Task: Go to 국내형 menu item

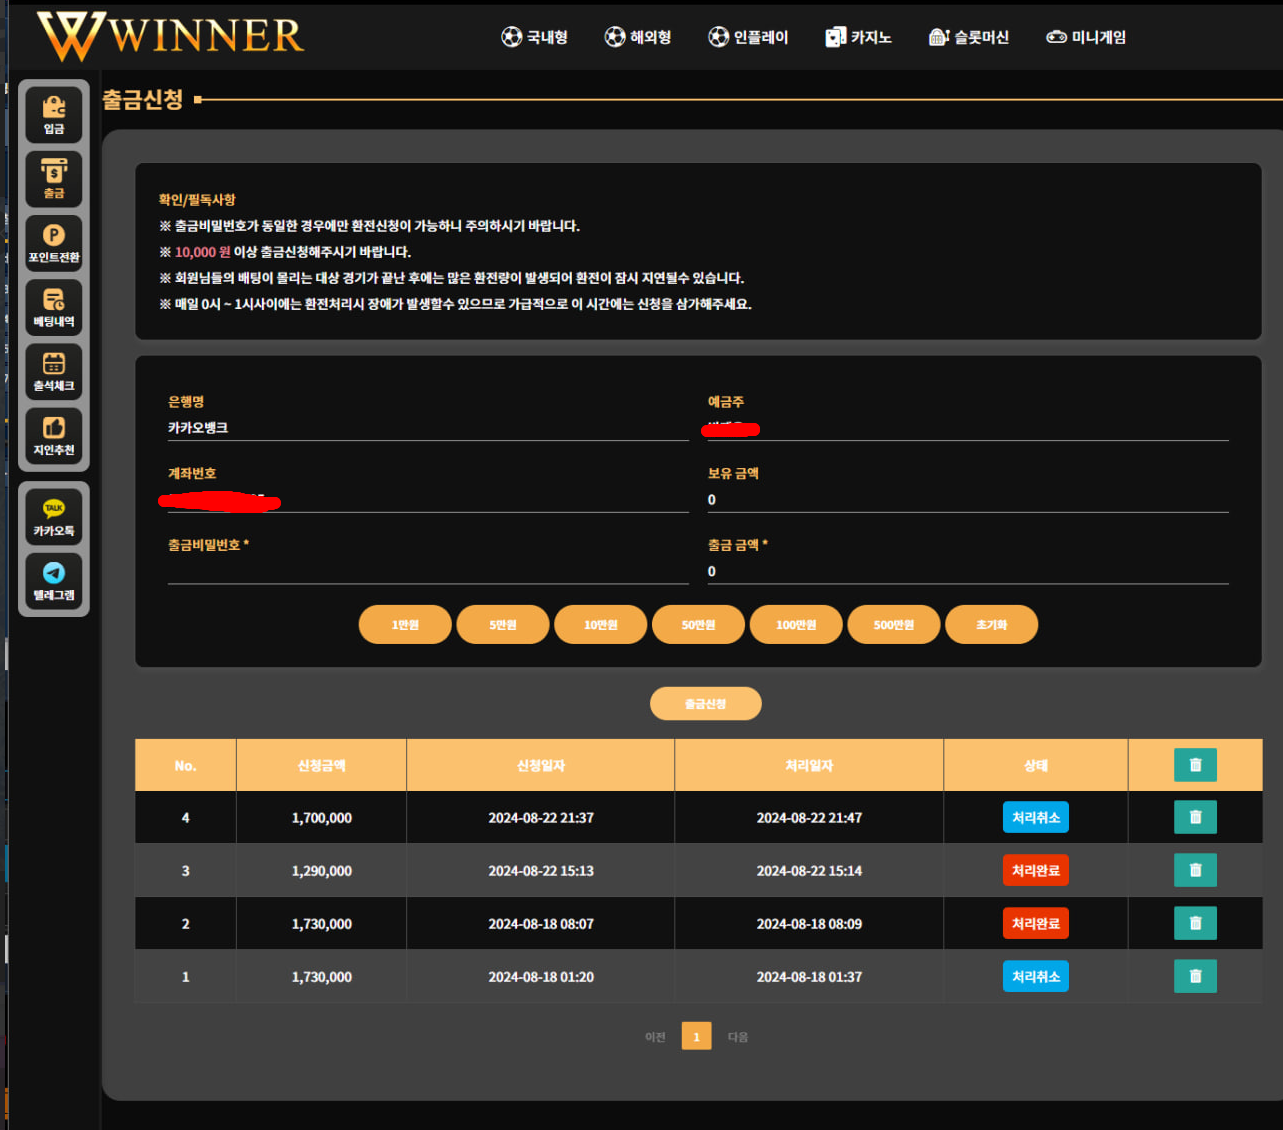Action: (x=535, y=37)
